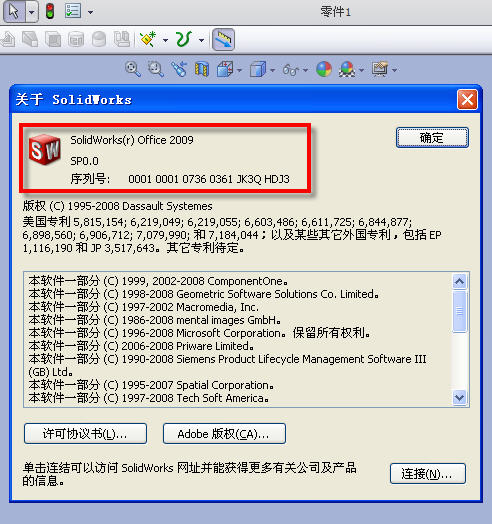Click the Zoom to Fit magnifier icon
The width and height of the screenshot is (492, 524).
pos(133,70)
